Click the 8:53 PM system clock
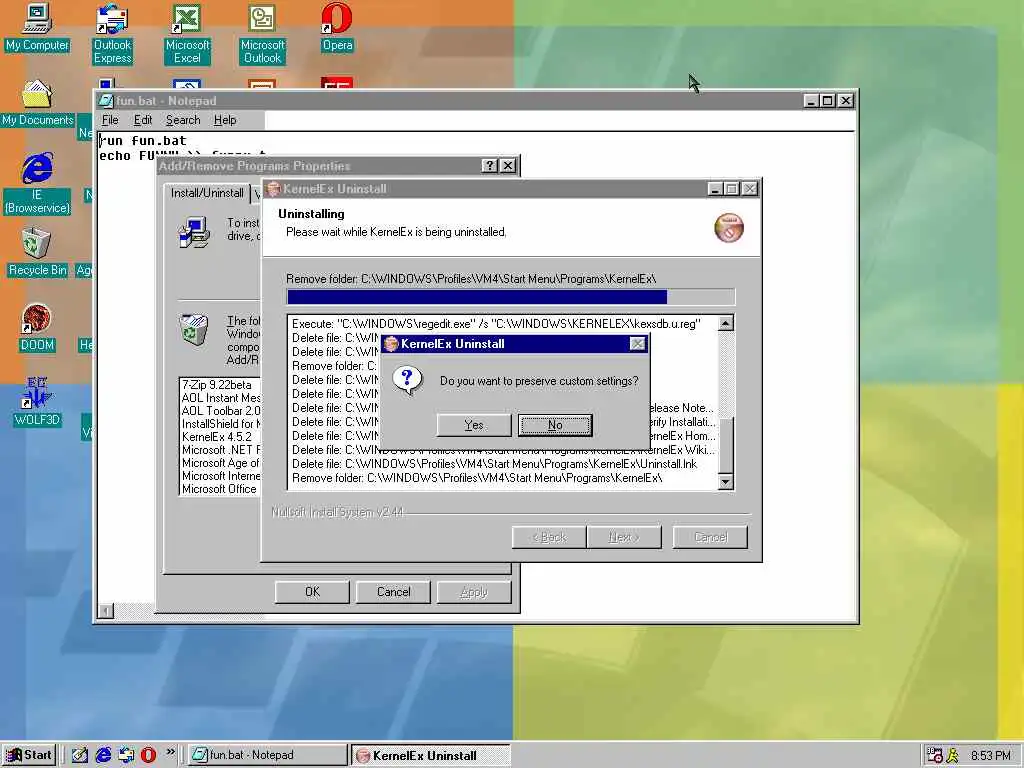 click(x=990, y=756)
